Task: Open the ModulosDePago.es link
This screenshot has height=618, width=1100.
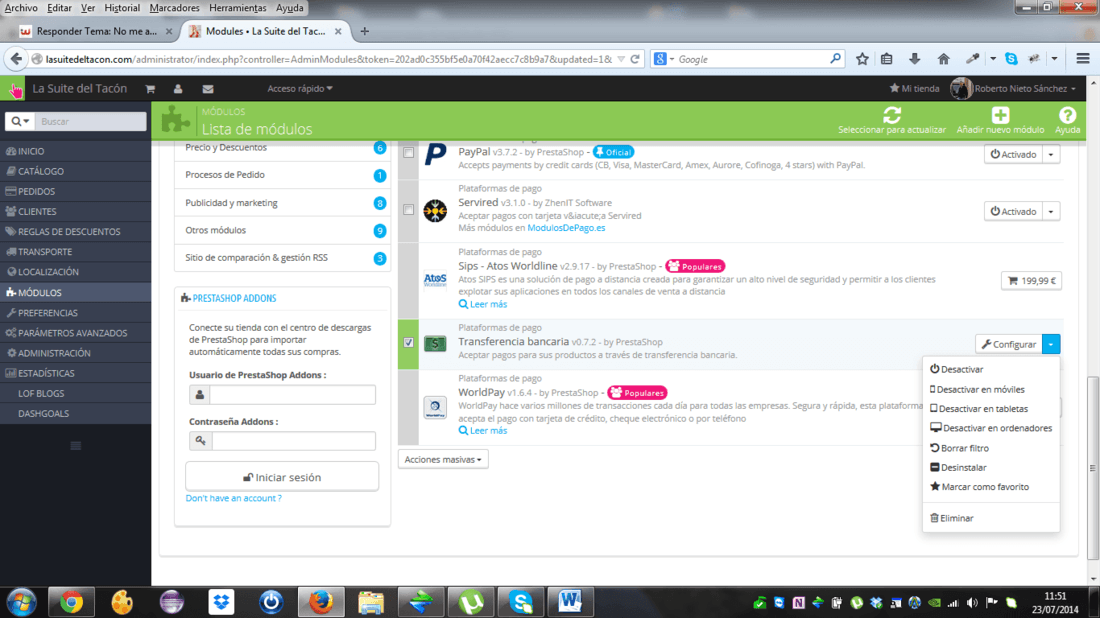Action: tap(566, 228)
